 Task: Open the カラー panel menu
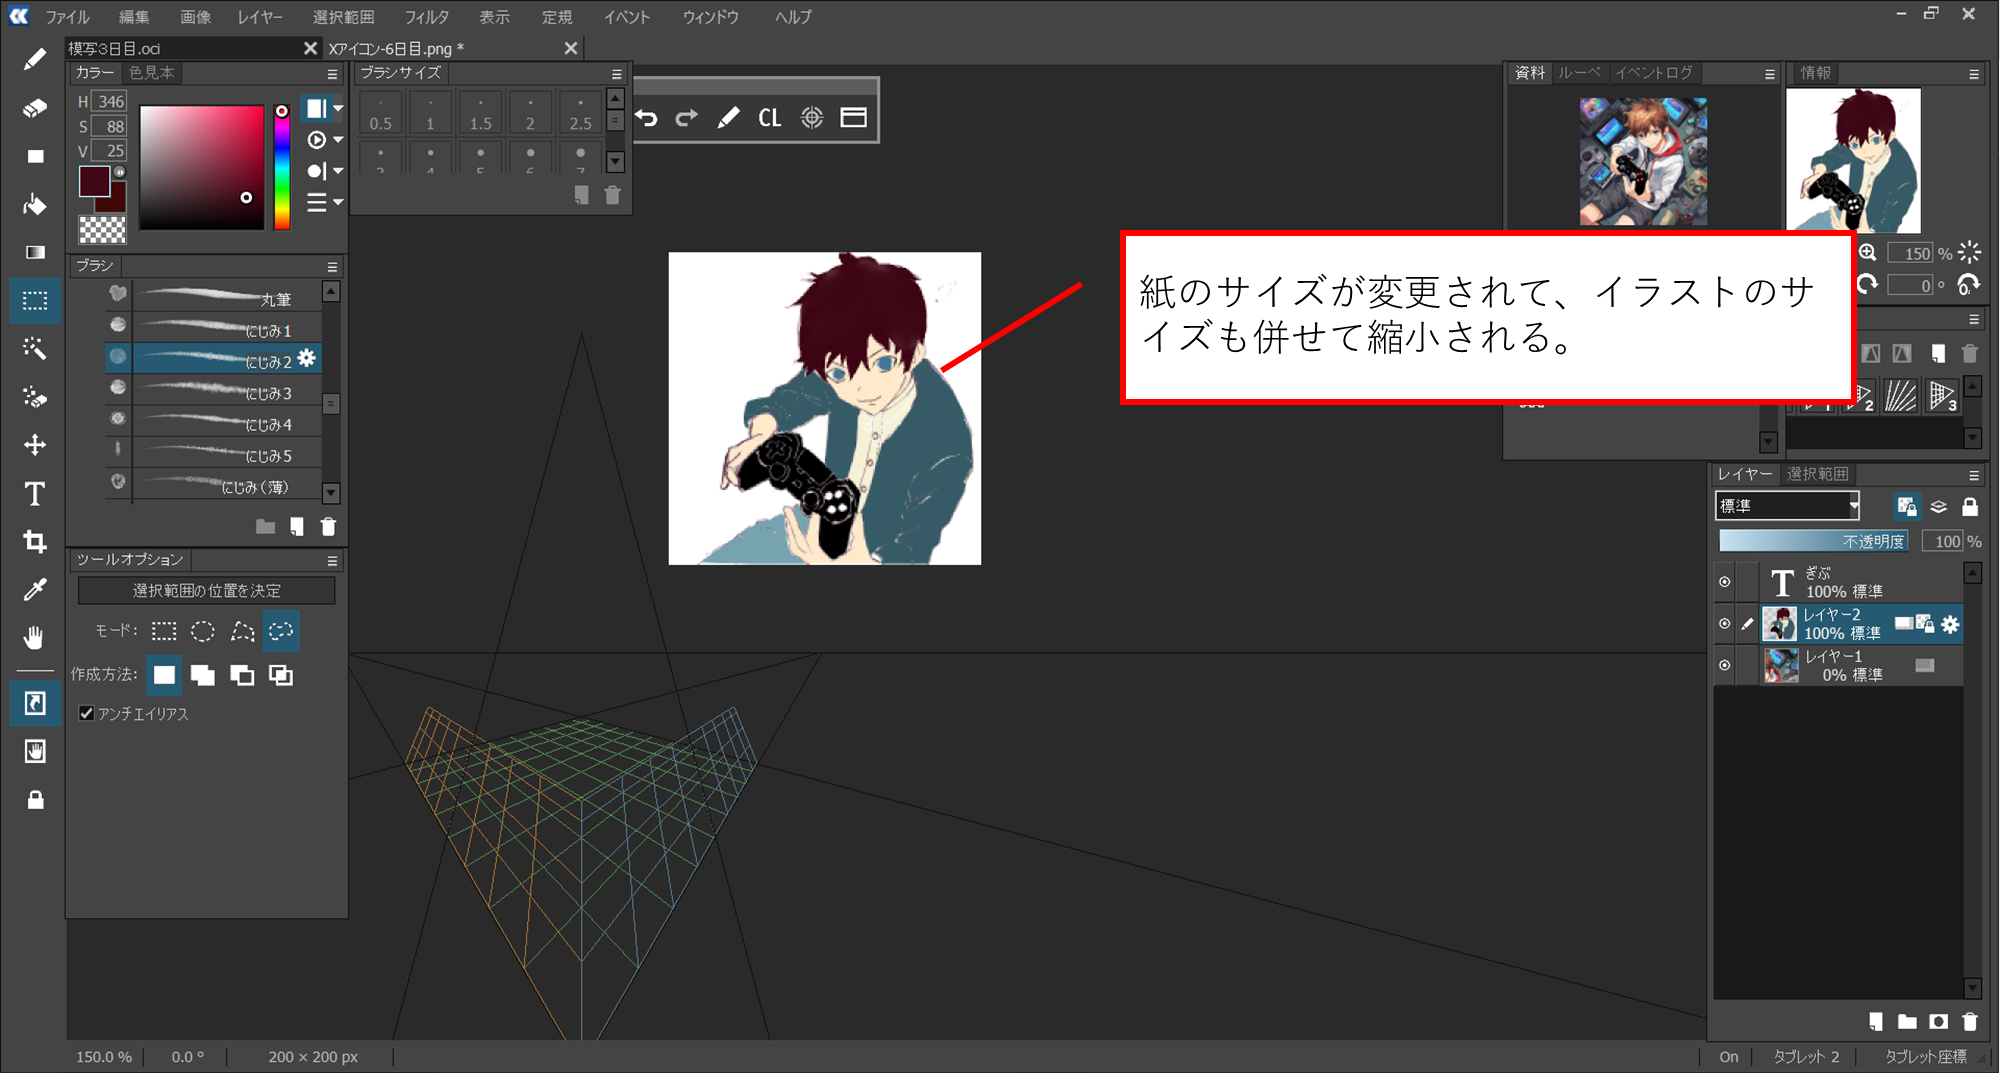click(x=332, y=74)
